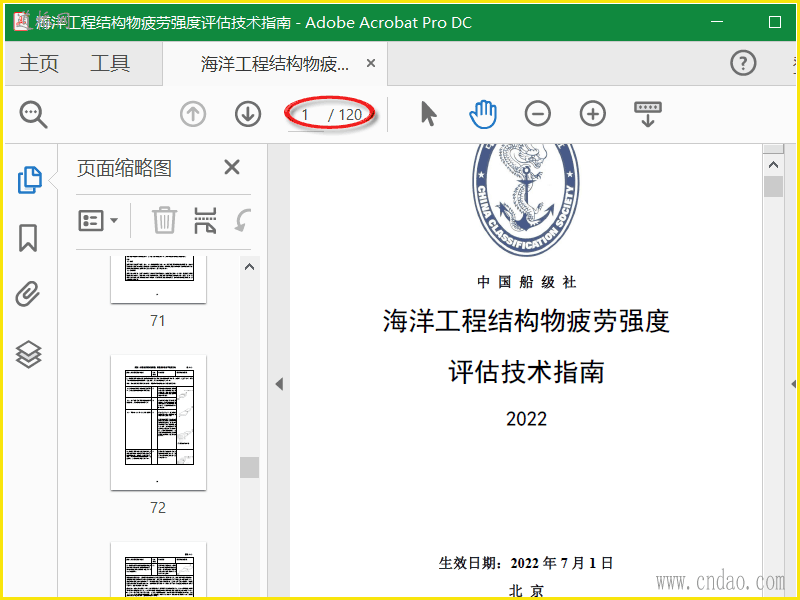This screenshot has width=800, height=600.
Task: Open thumbnail options dropdown menu
Action: click(98, 221)
